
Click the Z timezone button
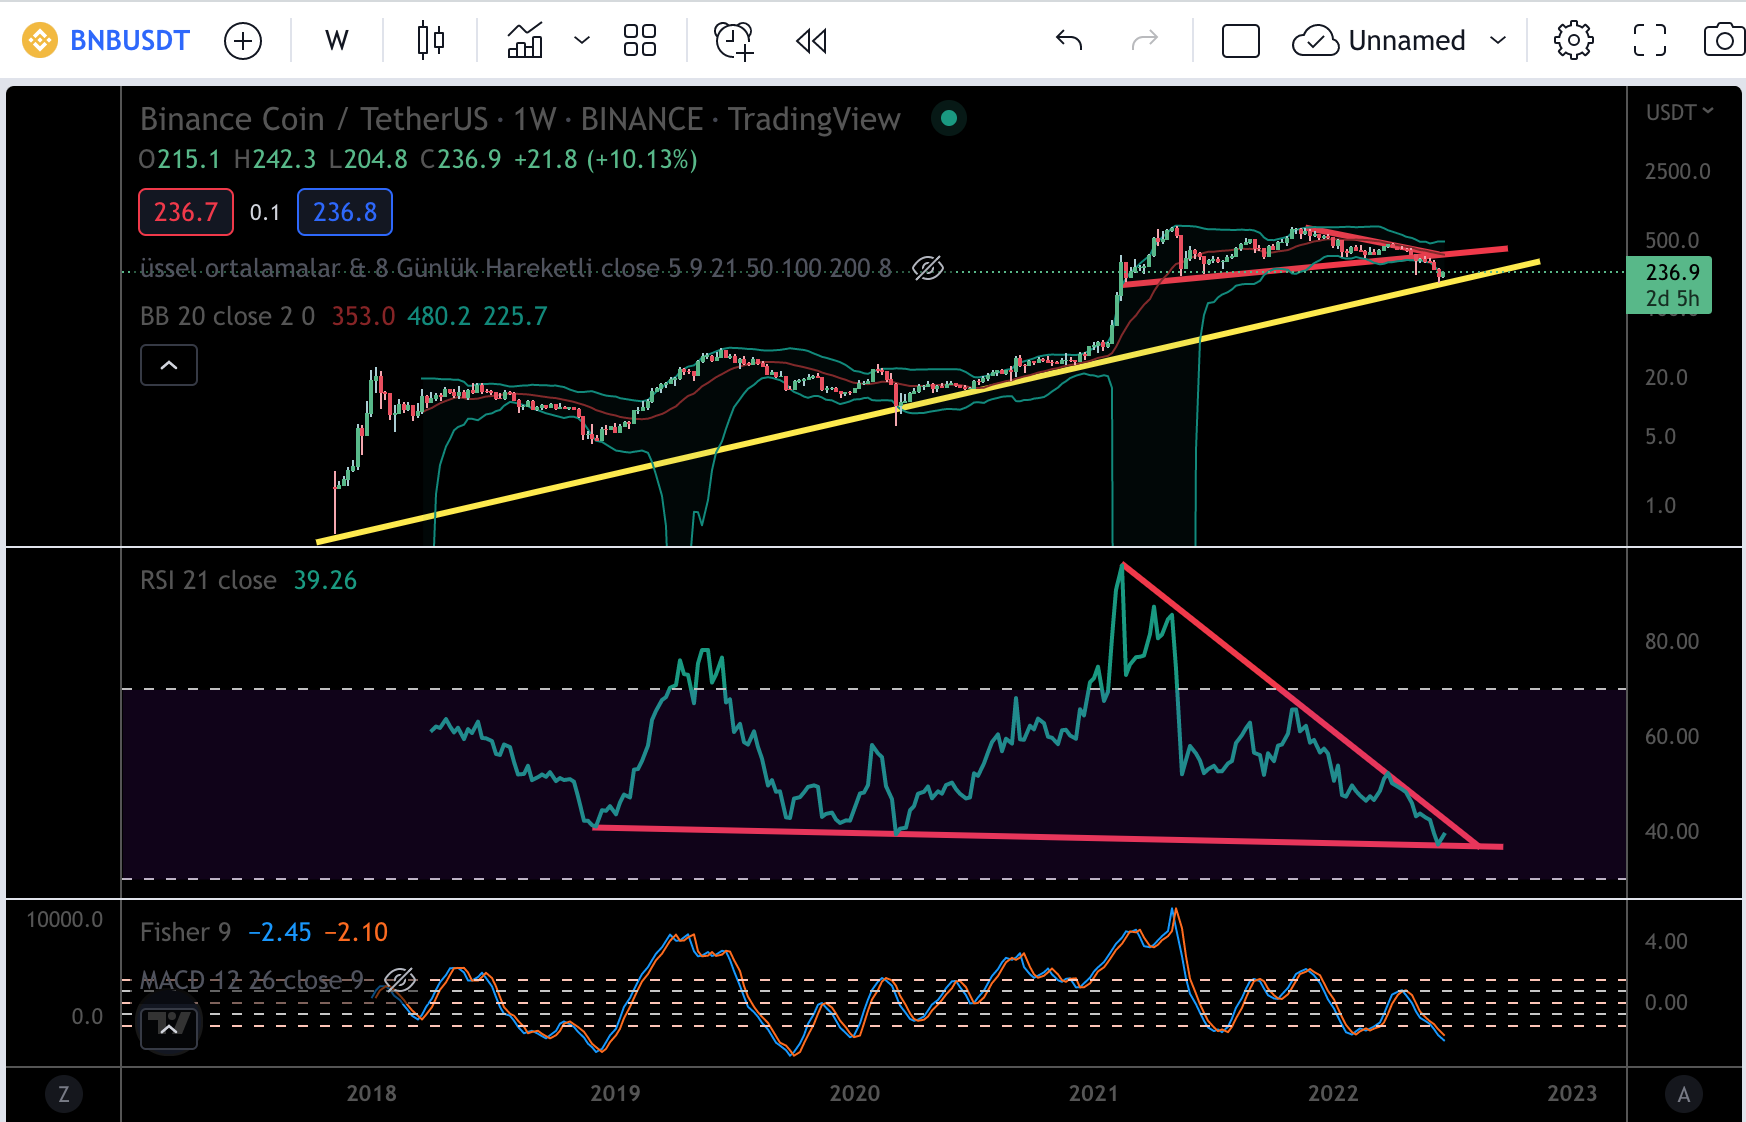(64, 1094)
